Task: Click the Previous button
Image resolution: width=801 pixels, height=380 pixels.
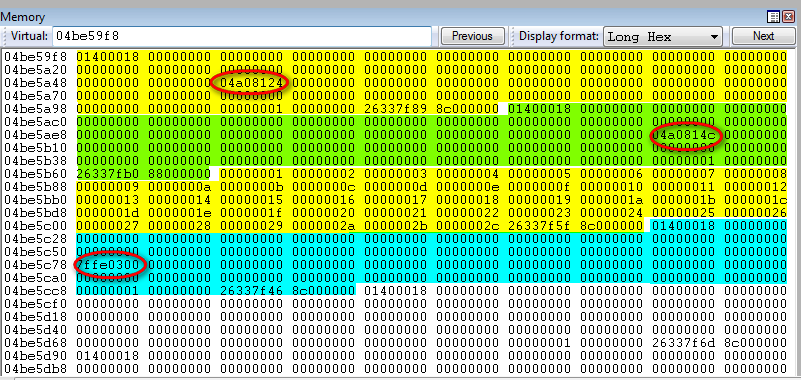Action: (x=472, y=36)
